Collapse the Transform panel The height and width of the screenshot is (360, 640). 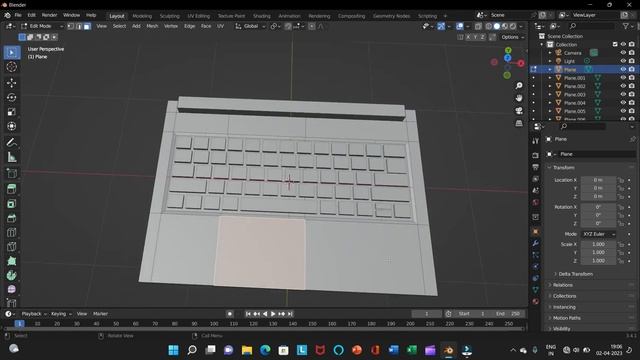[564, 168]
